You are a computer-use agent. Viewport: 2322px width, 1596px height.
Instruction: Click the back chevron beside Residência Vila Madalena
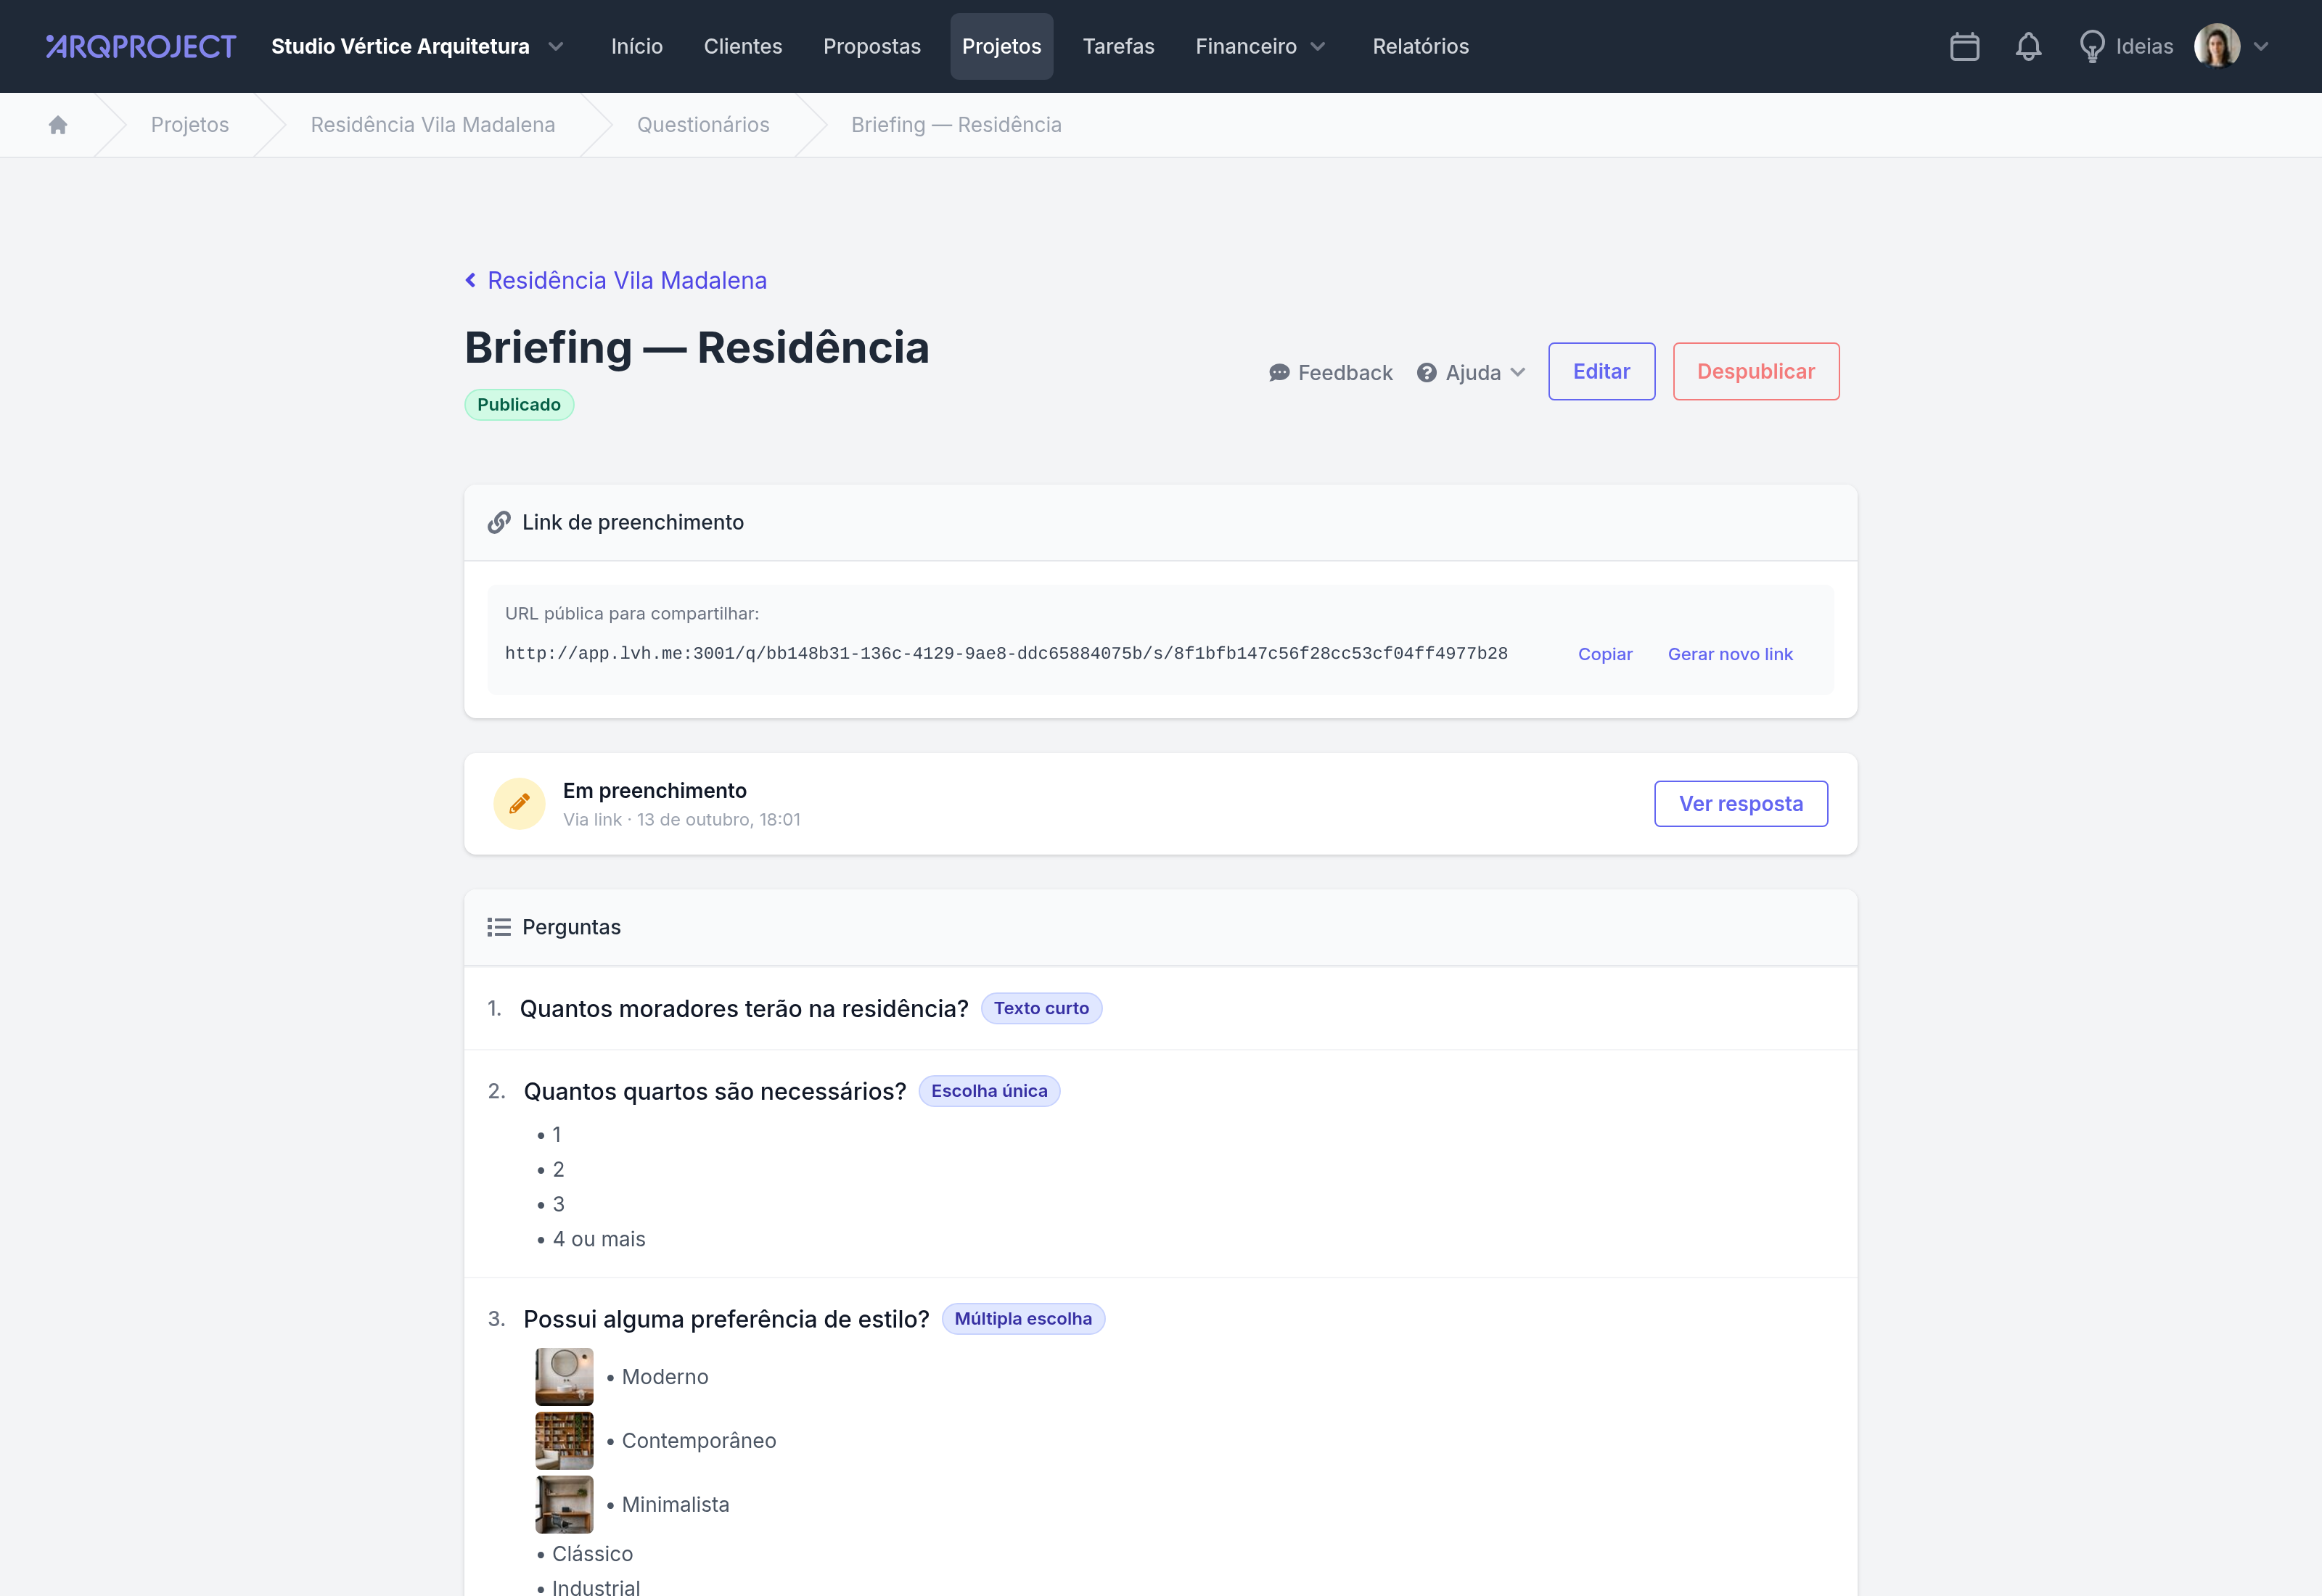470,281
